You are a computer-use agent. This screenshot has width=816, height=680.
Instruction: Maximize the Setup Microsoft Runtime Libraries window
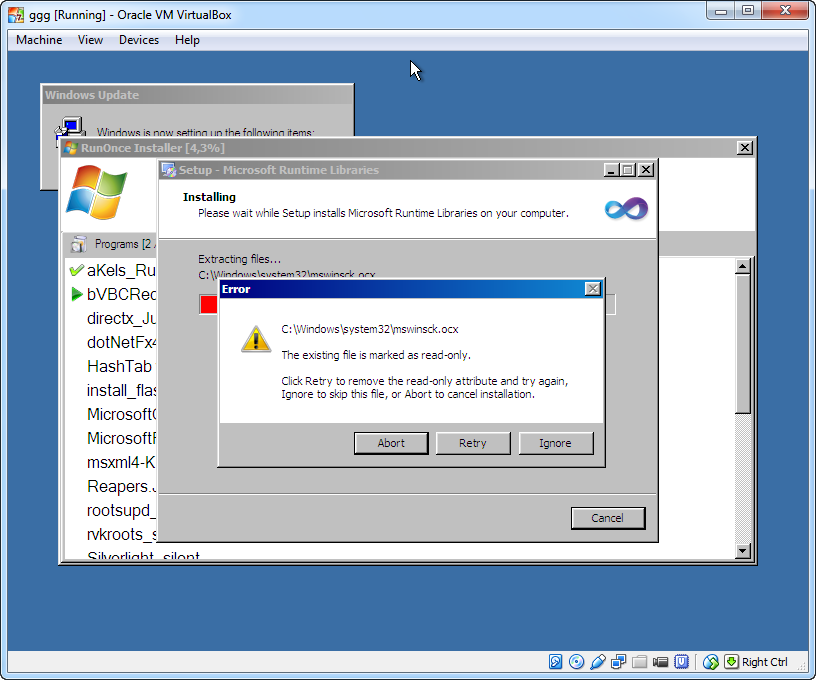click(628, 170)
